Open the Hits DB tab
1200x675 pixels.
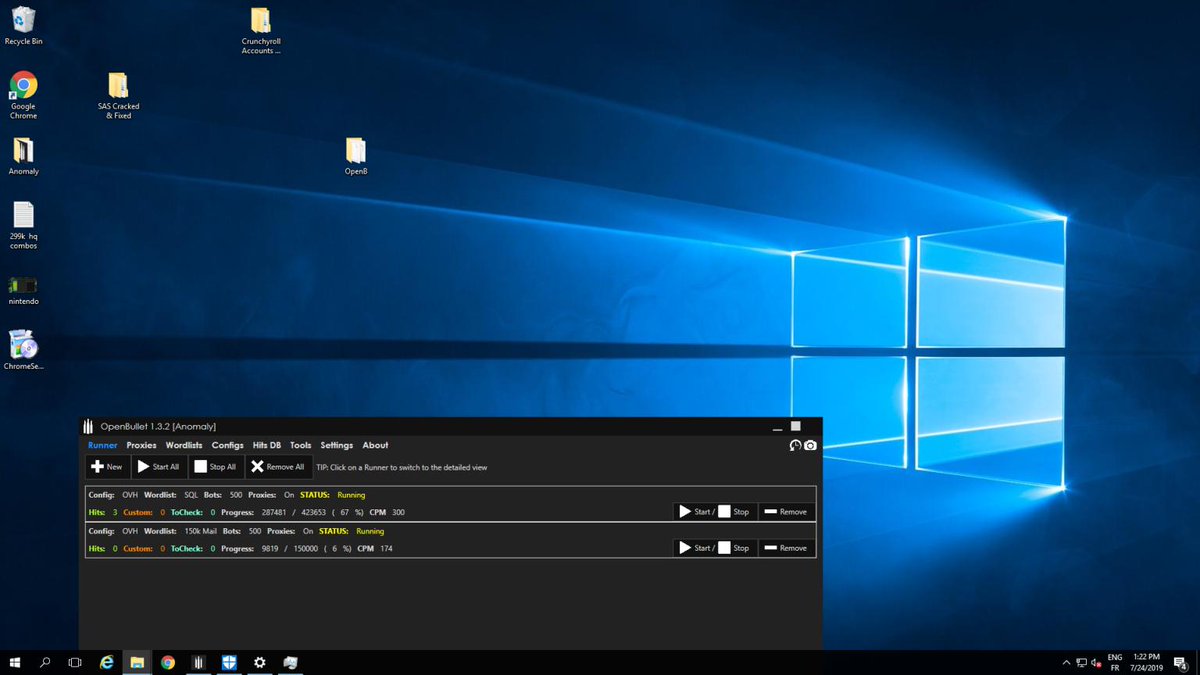(x=267, y=445)
